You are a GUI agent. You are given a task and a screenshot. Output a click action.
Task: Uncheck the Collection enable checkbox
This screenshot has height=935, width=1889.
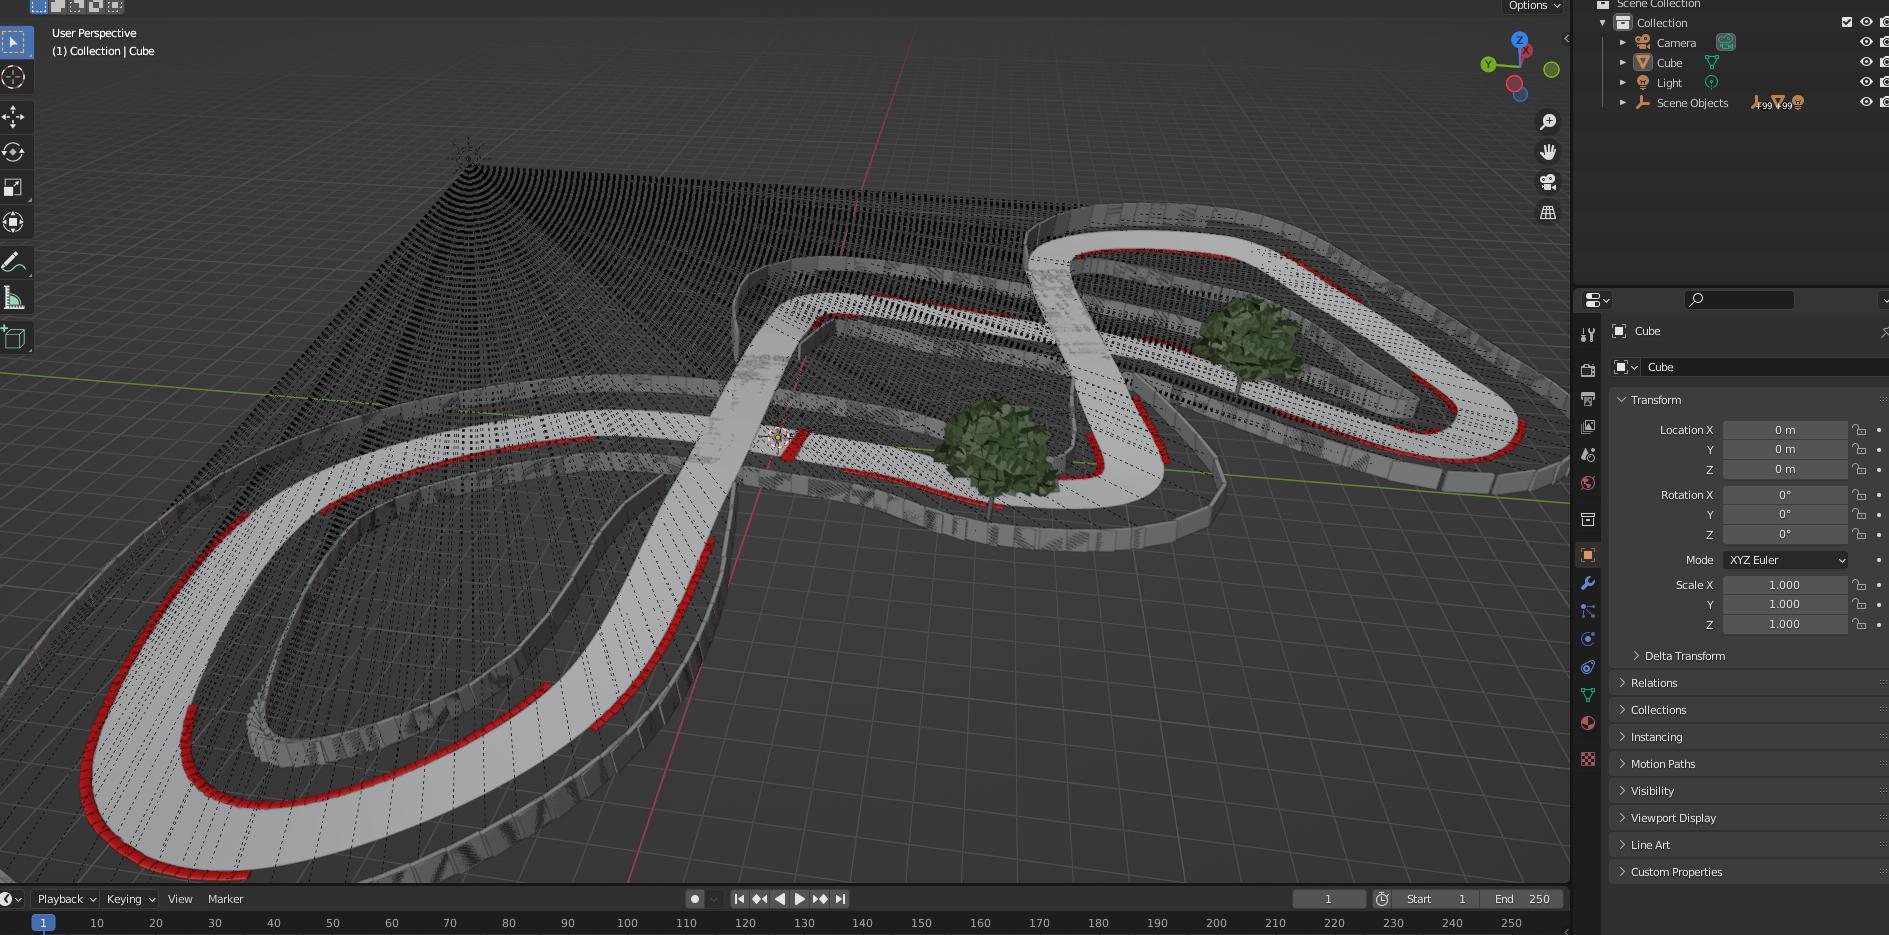(x=1845, y=21)
